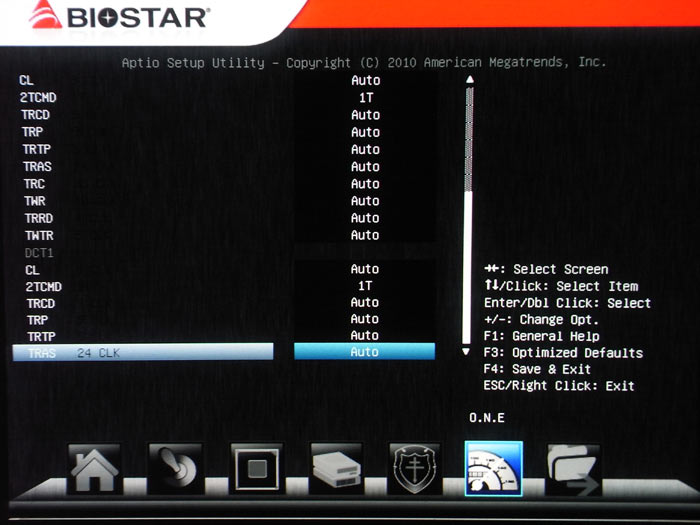Open the TWR Auto value
The image size is (700, 525).
click(366, 201)
